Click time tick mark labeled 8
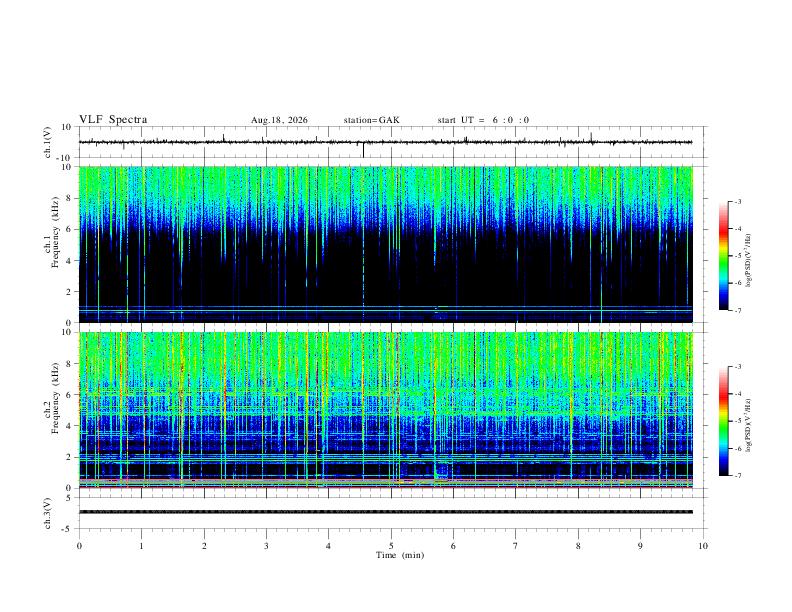The height and width of the screenshot is (612, 792). pos(578,546)
